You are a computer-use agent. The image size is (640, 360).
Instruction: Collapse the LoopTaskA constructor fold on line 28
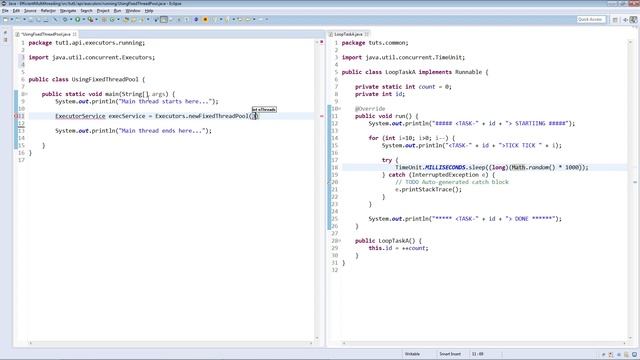[340, 241]
